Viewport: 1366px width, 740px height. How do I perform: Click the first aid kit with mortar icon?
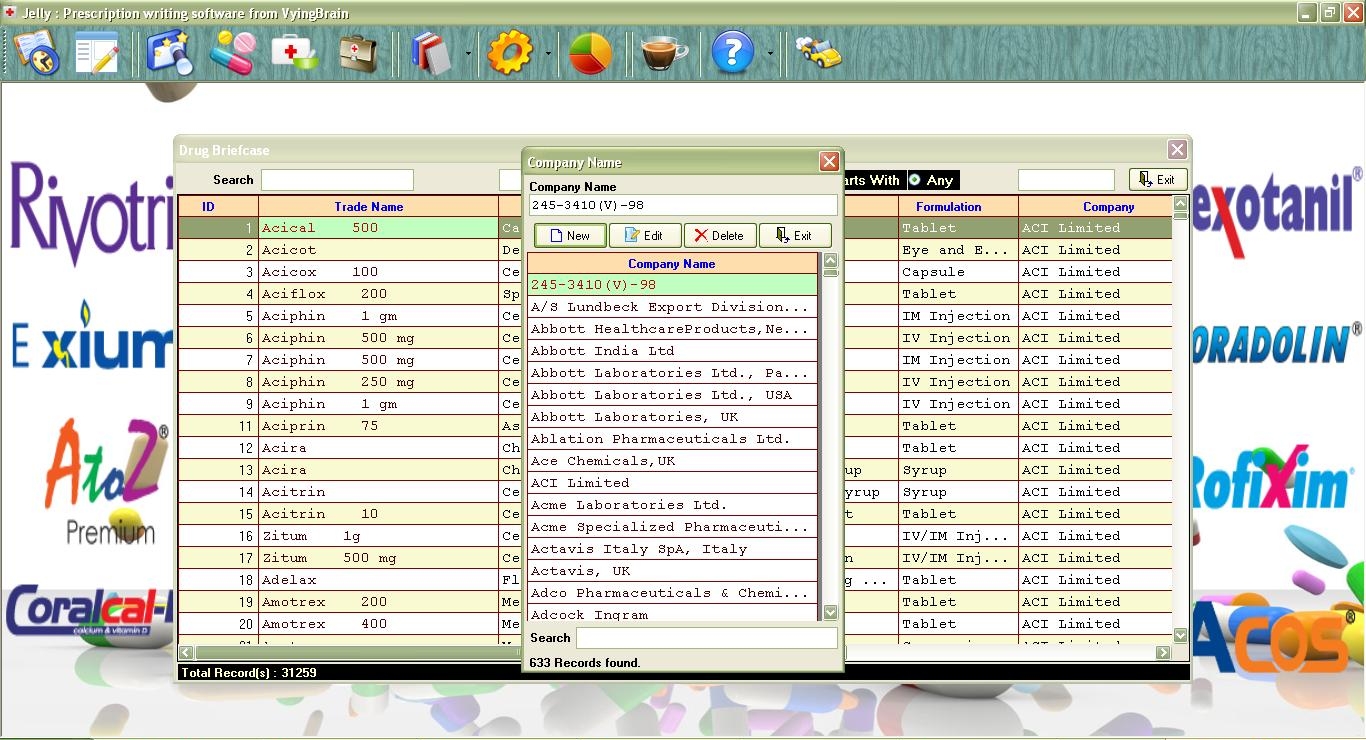(x=295, y=52)
